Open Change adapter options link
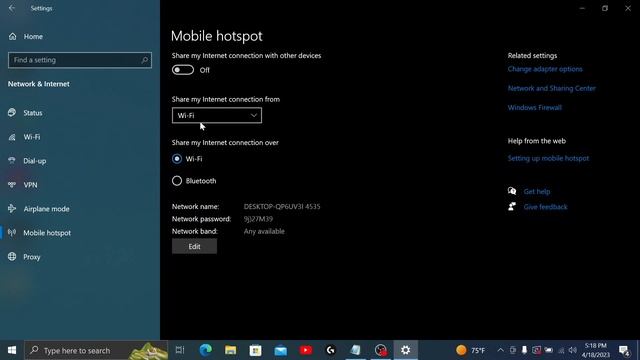 (545, 69)
